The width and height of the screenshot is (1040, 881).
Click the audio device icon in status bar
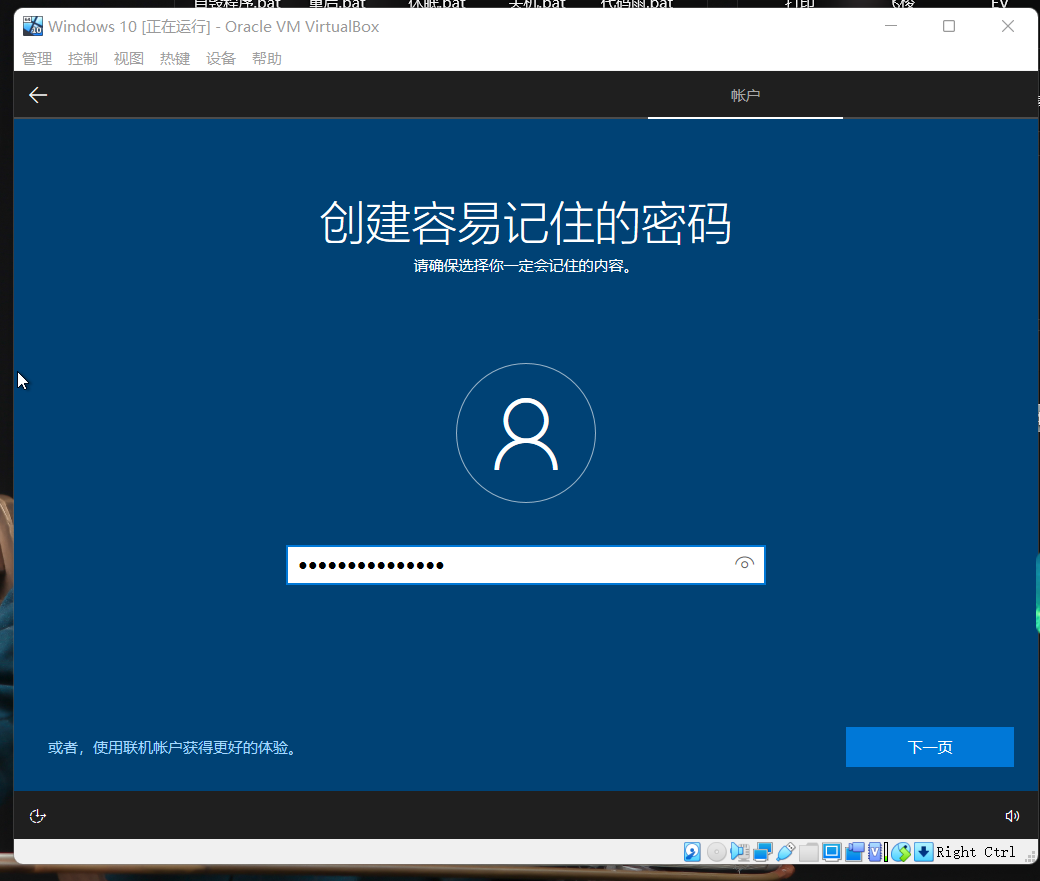tap(740, 851)
